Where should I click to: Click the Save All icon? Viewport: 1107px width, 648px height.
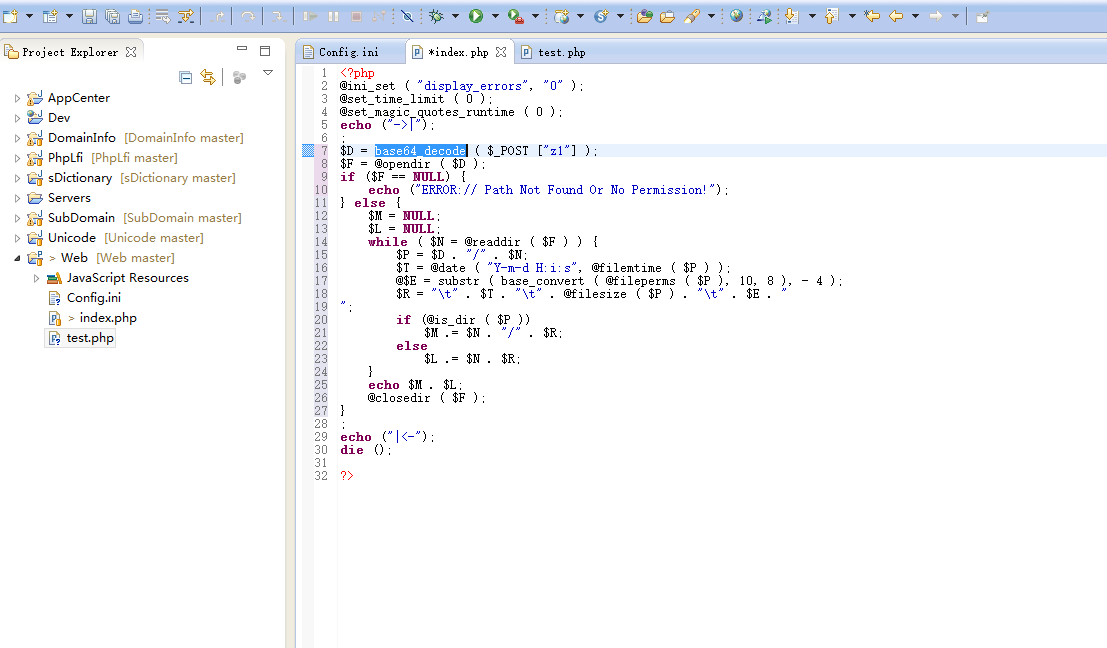tap(112, 16)
